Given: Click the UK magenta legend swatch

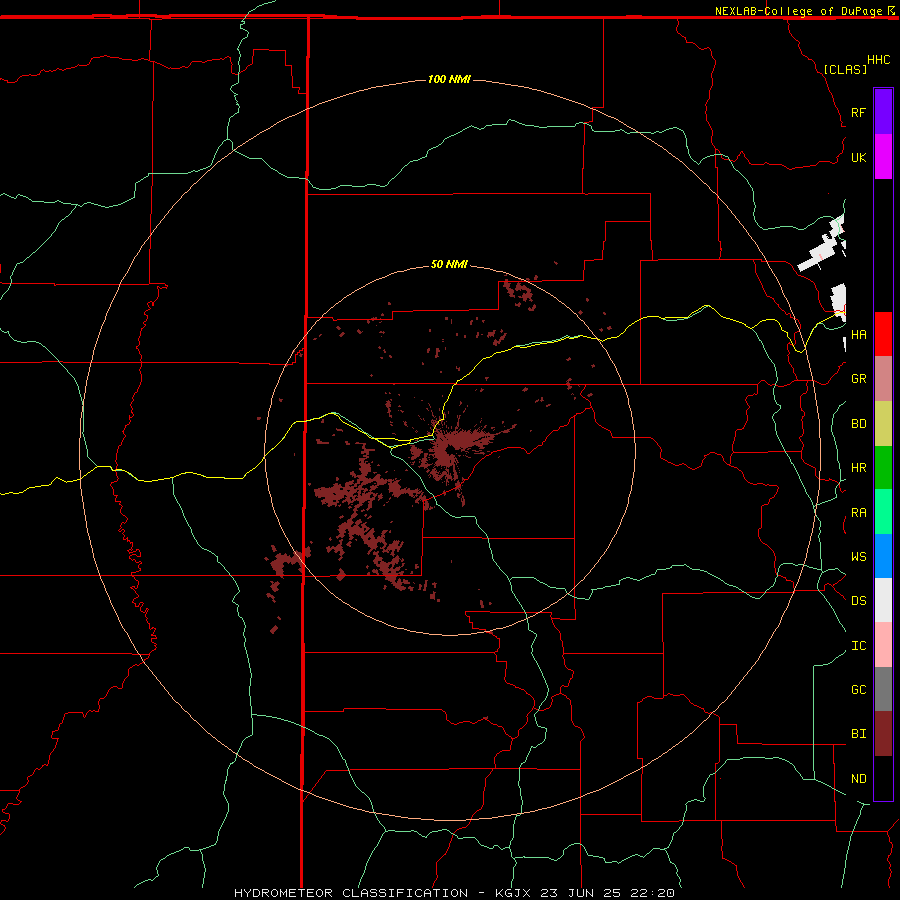Looking at the screenshot, I should pyautogui.click(x=883, y=157).
